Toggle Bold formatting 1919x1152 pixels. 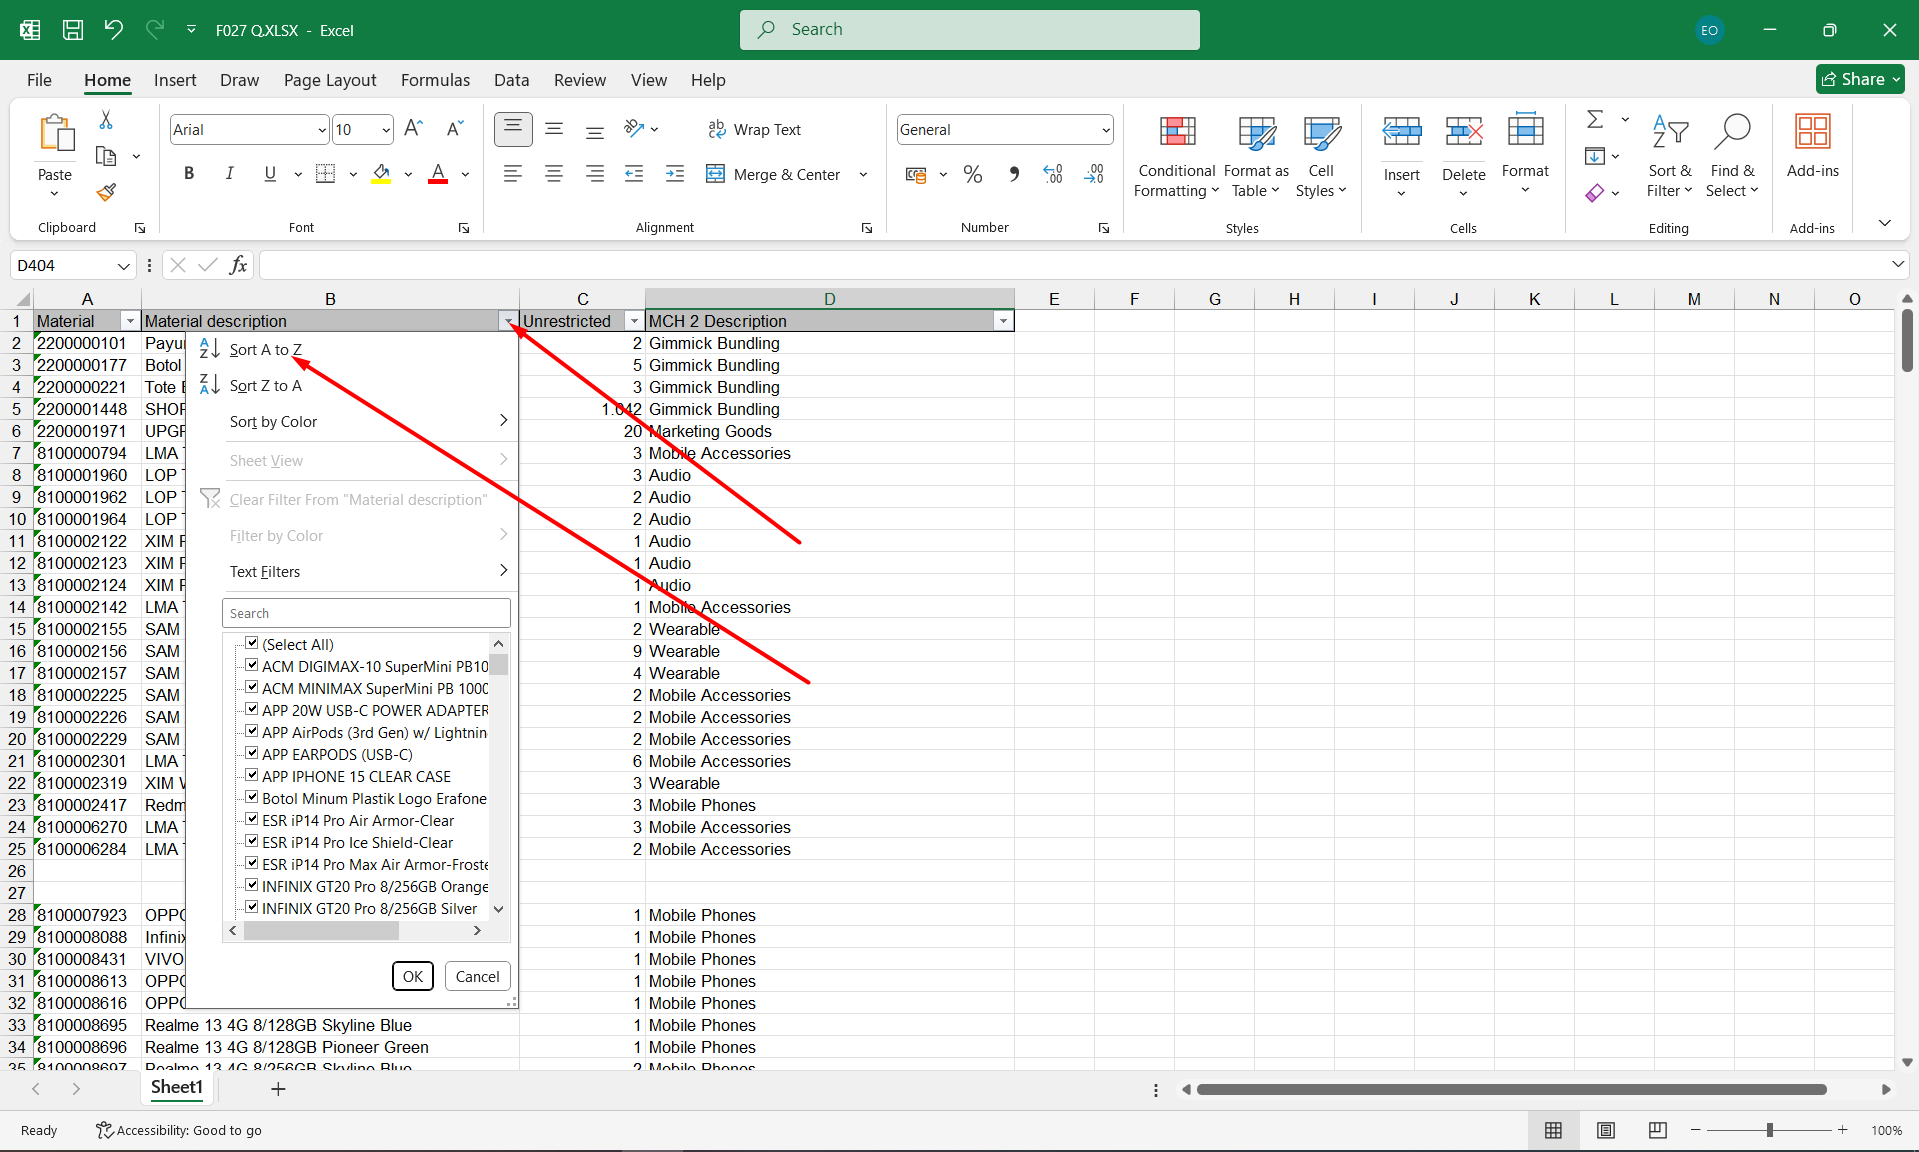(x=188, y=174)
